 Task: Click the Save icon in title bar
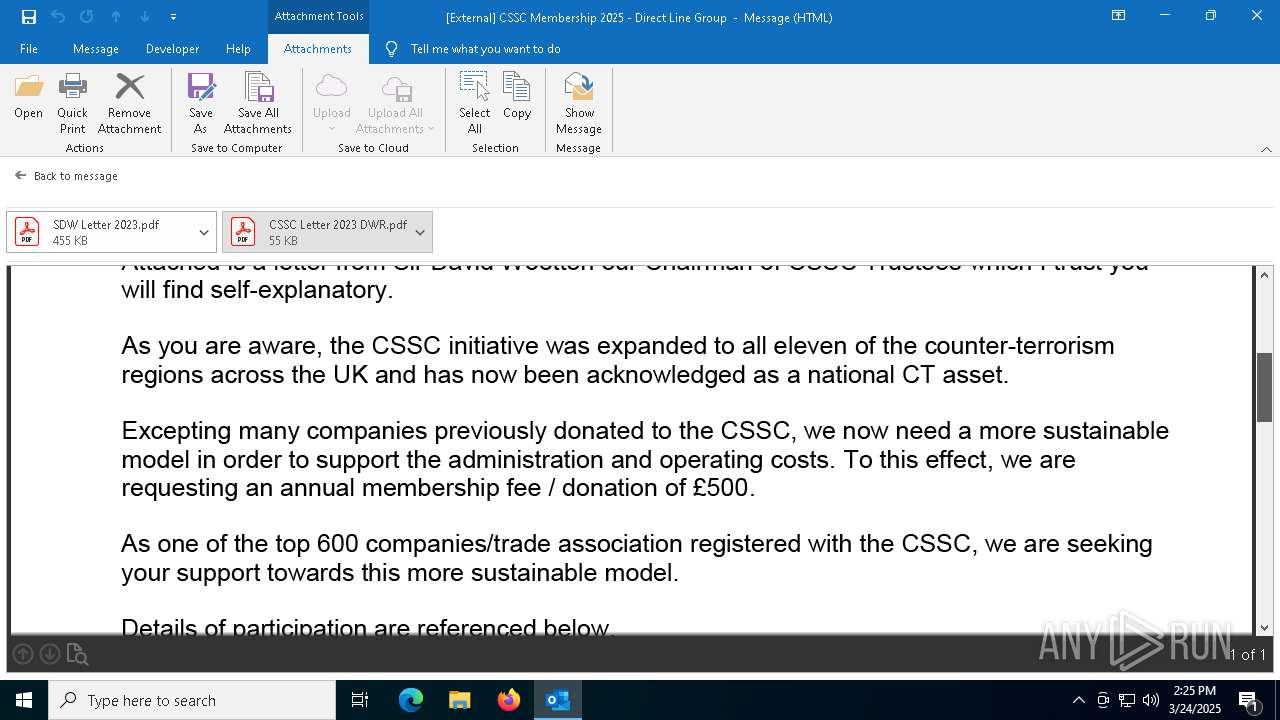click(29, 16)
